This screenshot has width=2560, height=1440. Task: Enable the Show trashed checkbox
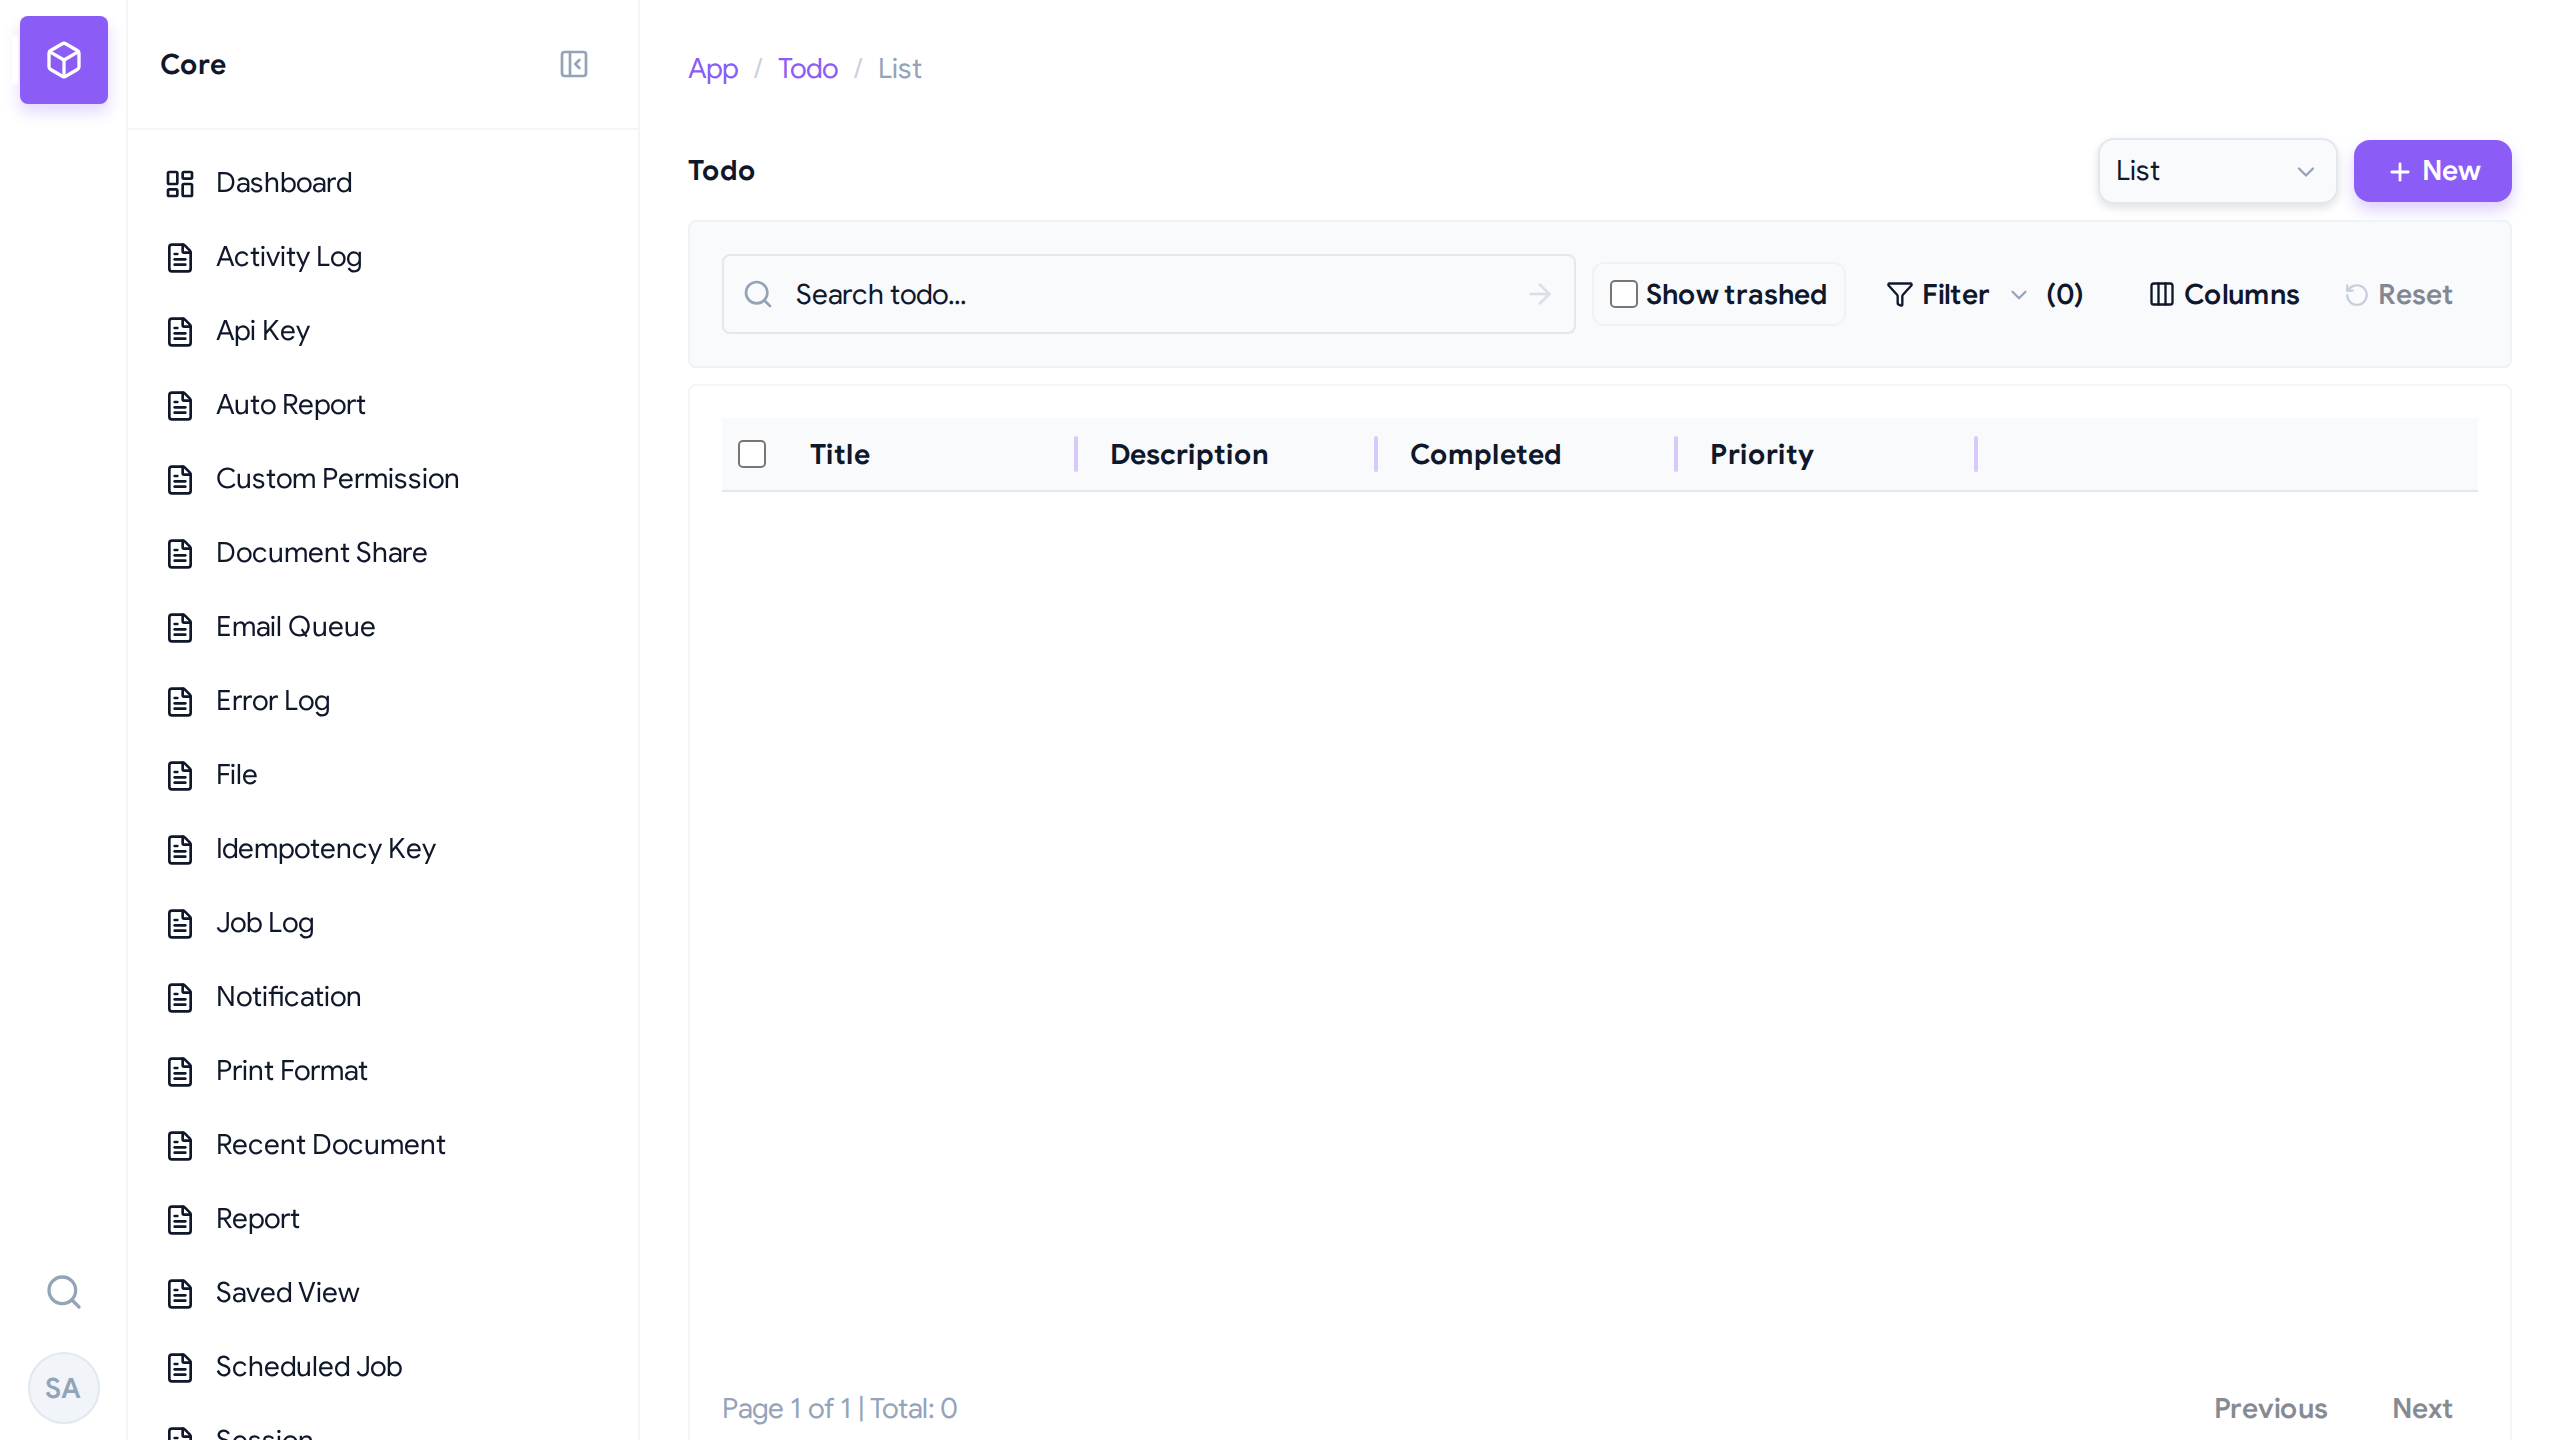tap(1624, 294)
